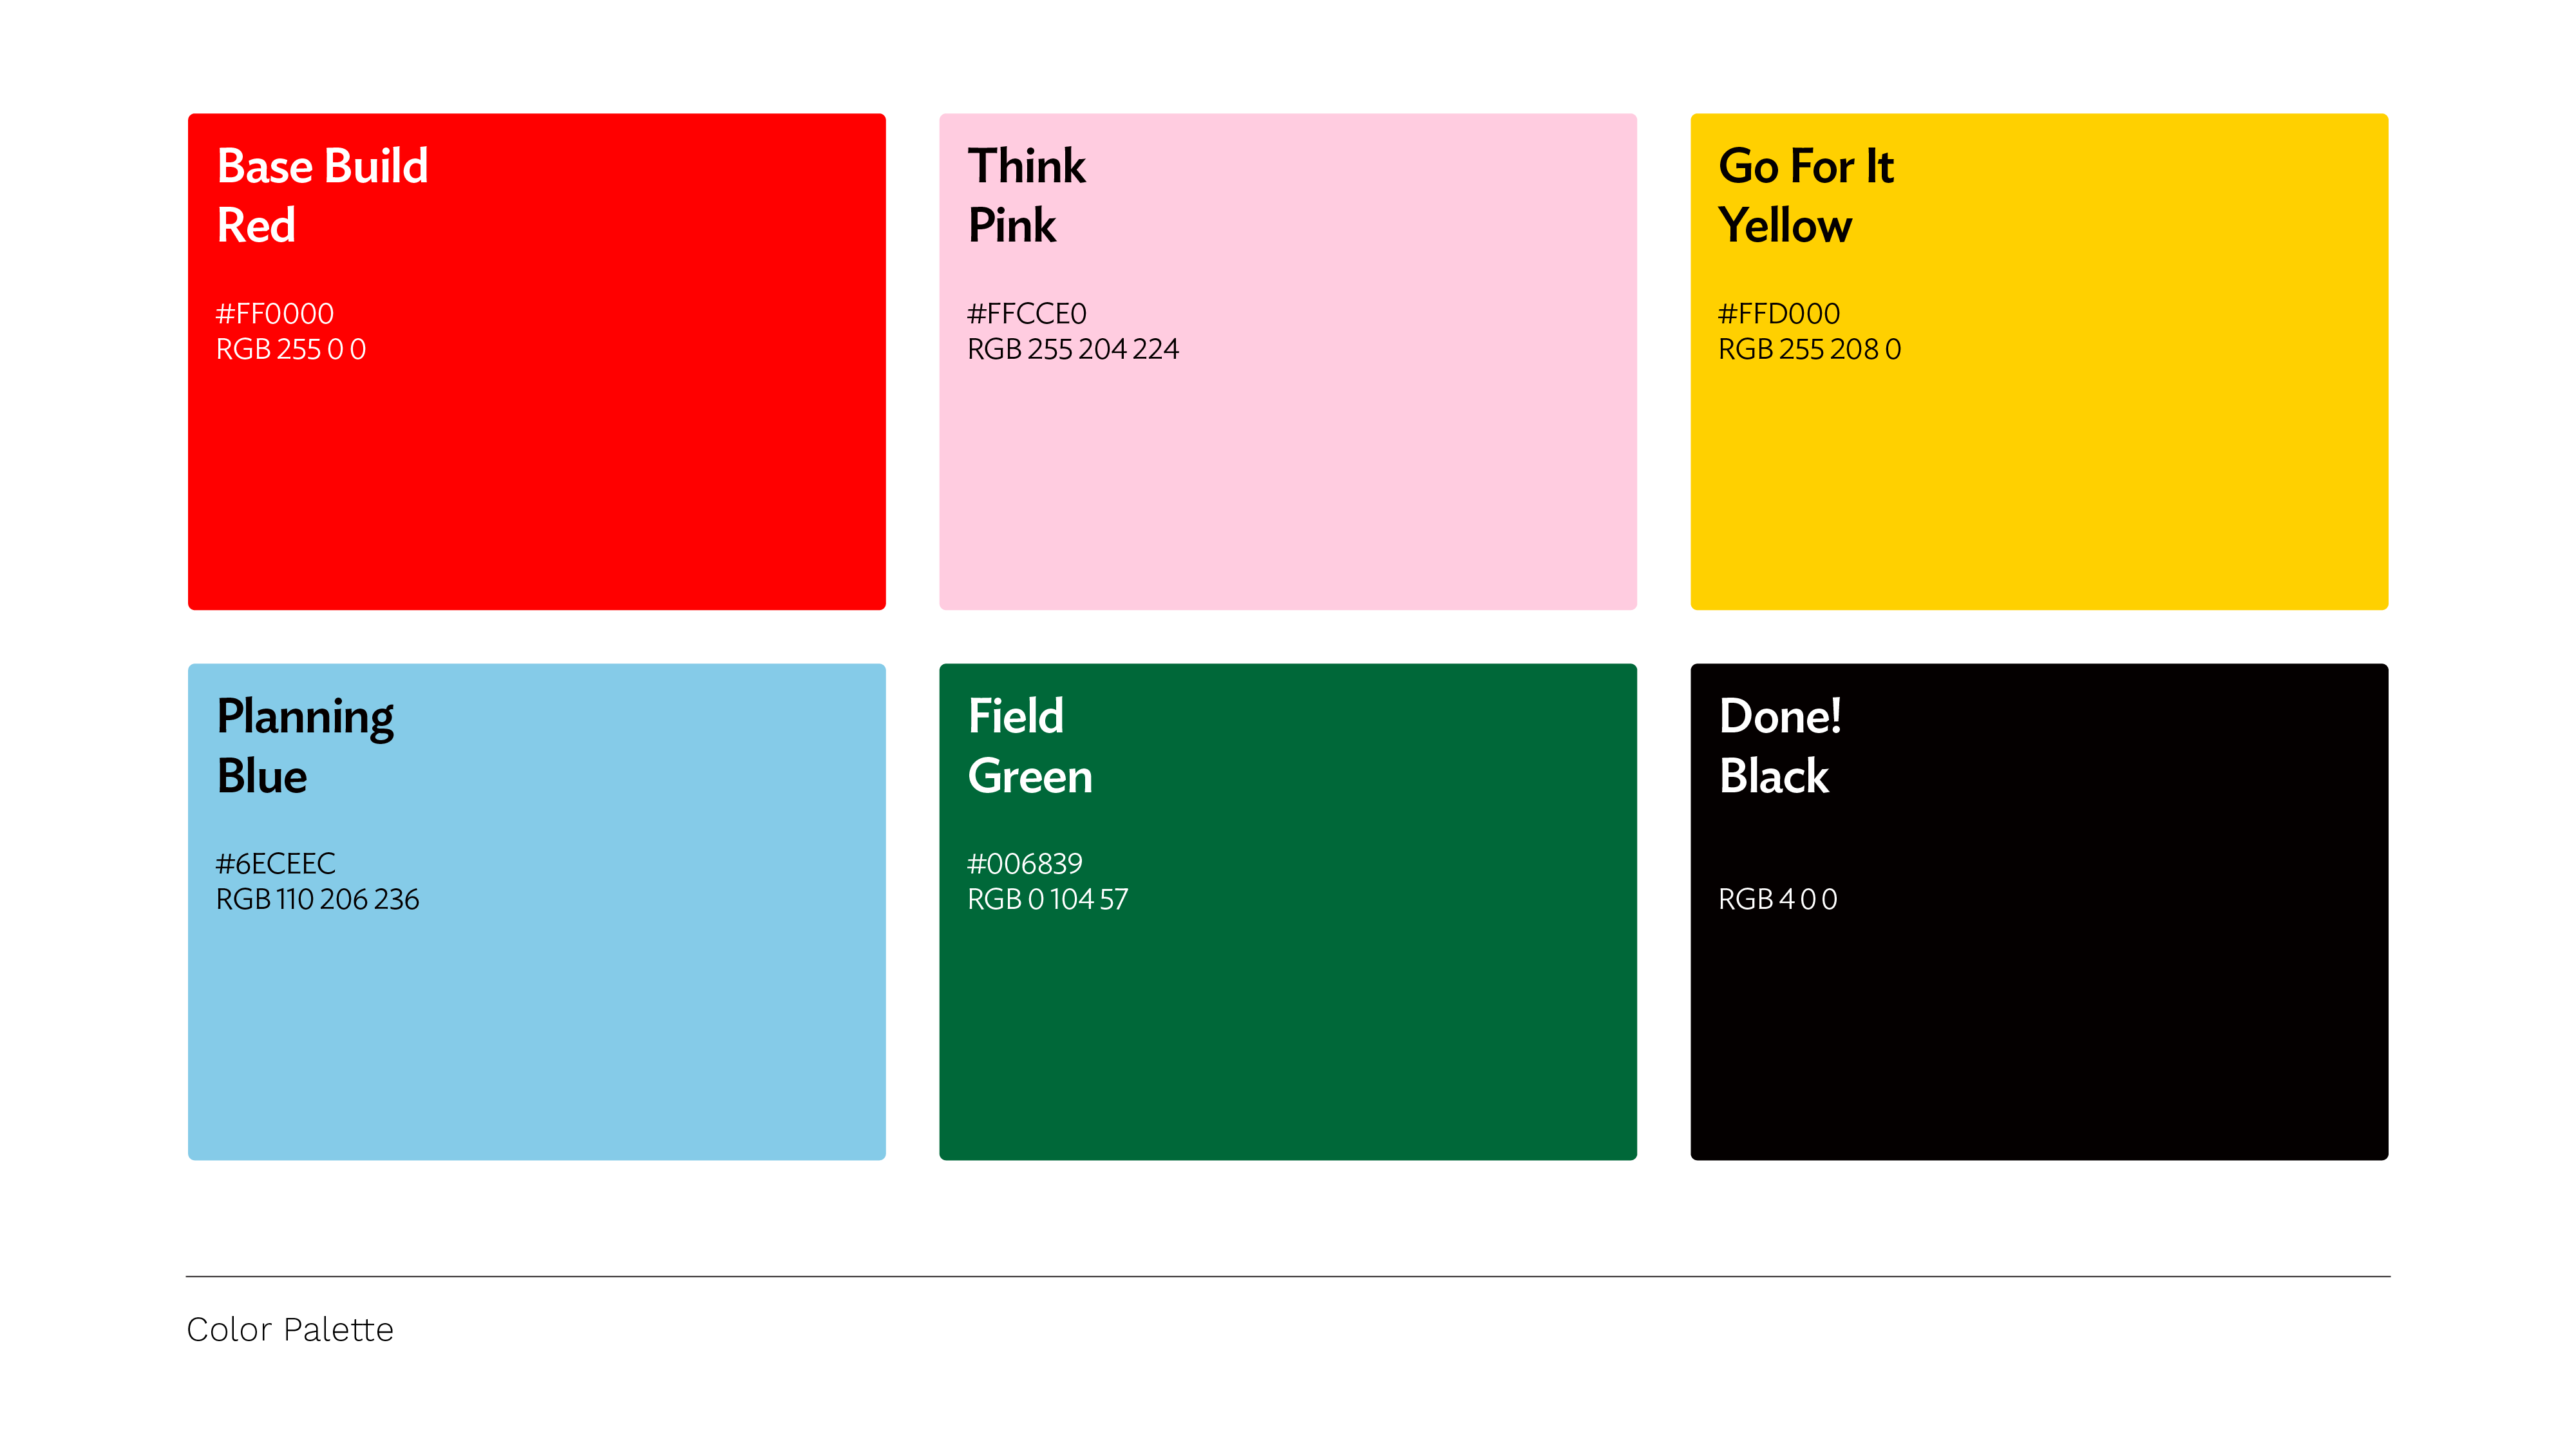The height and width of the screenshot is (1450, 2576).
Task: Click the text RGB 4 0 0
Action: tap(1777, 899)
